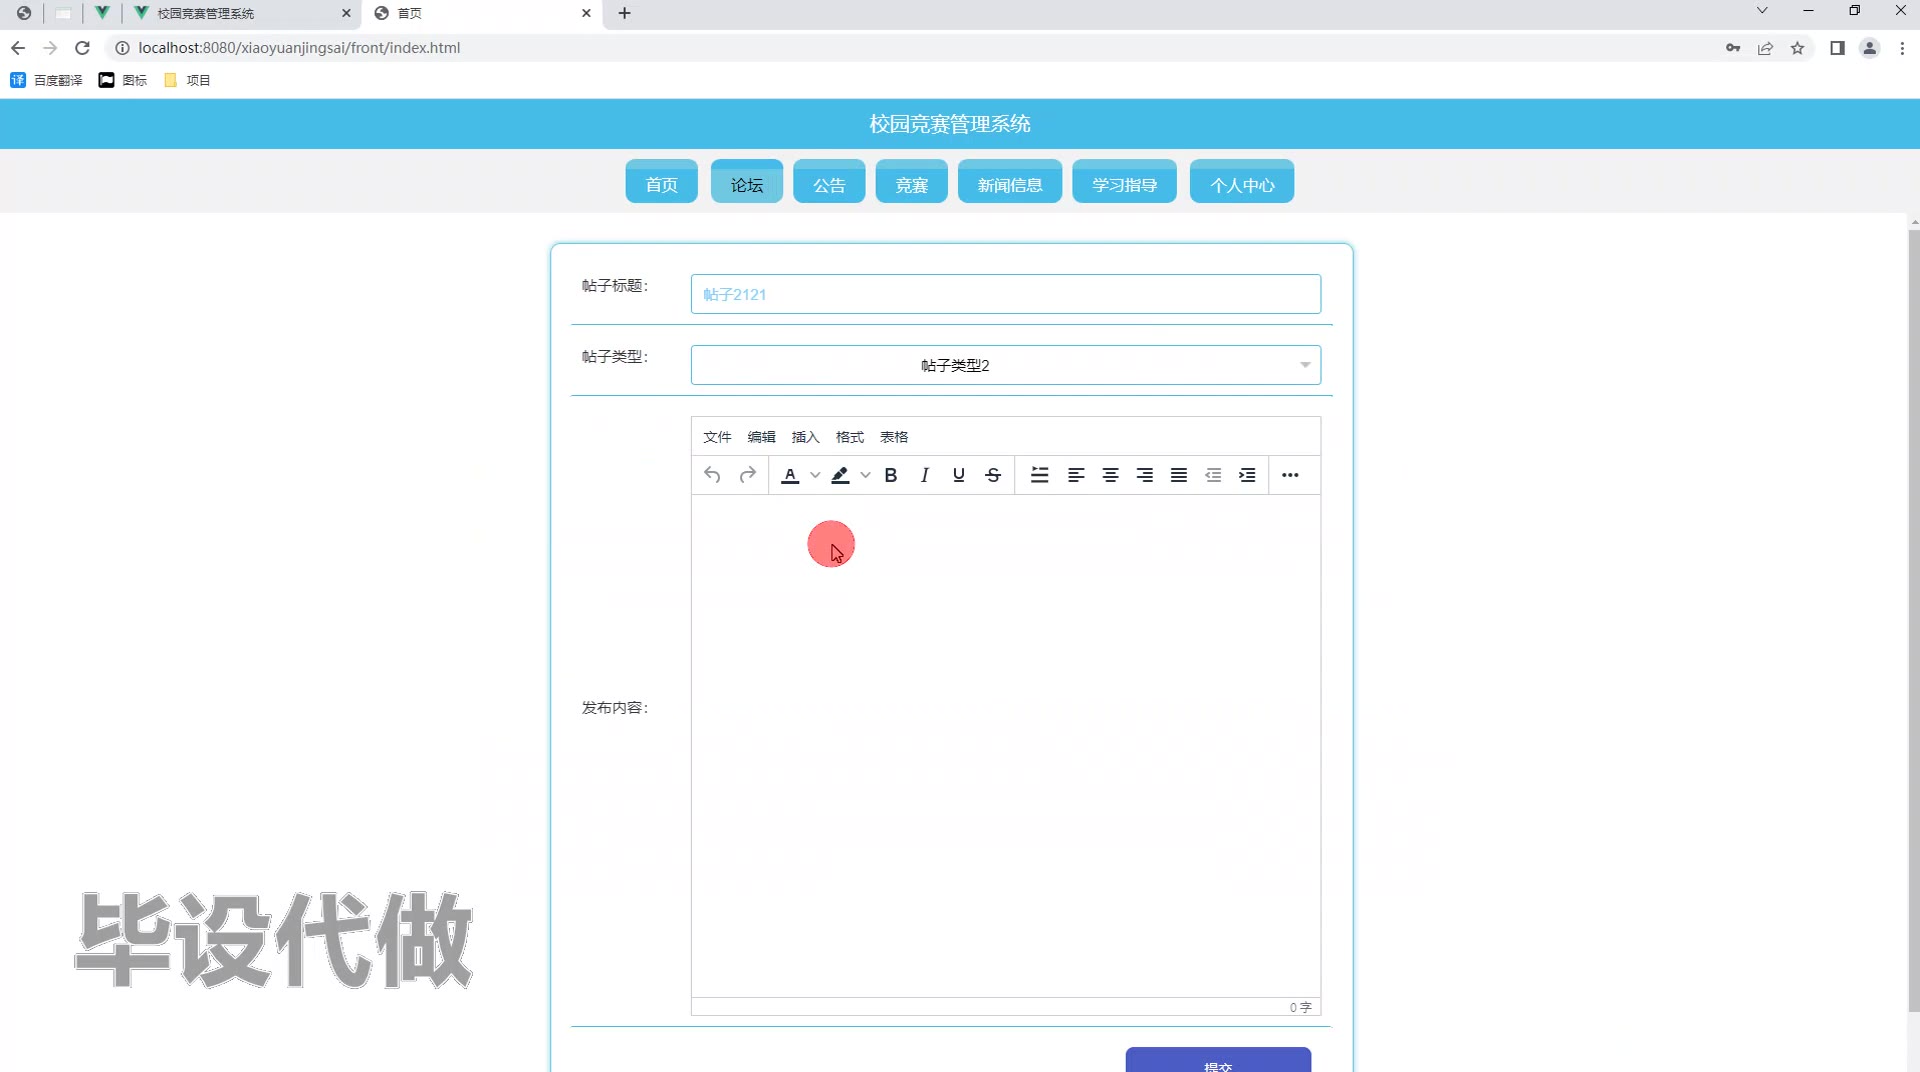Screen dimensions: 1920x1072
Task: Open a new browser tab
Action: pyautogui.click(x=625, y=13)
